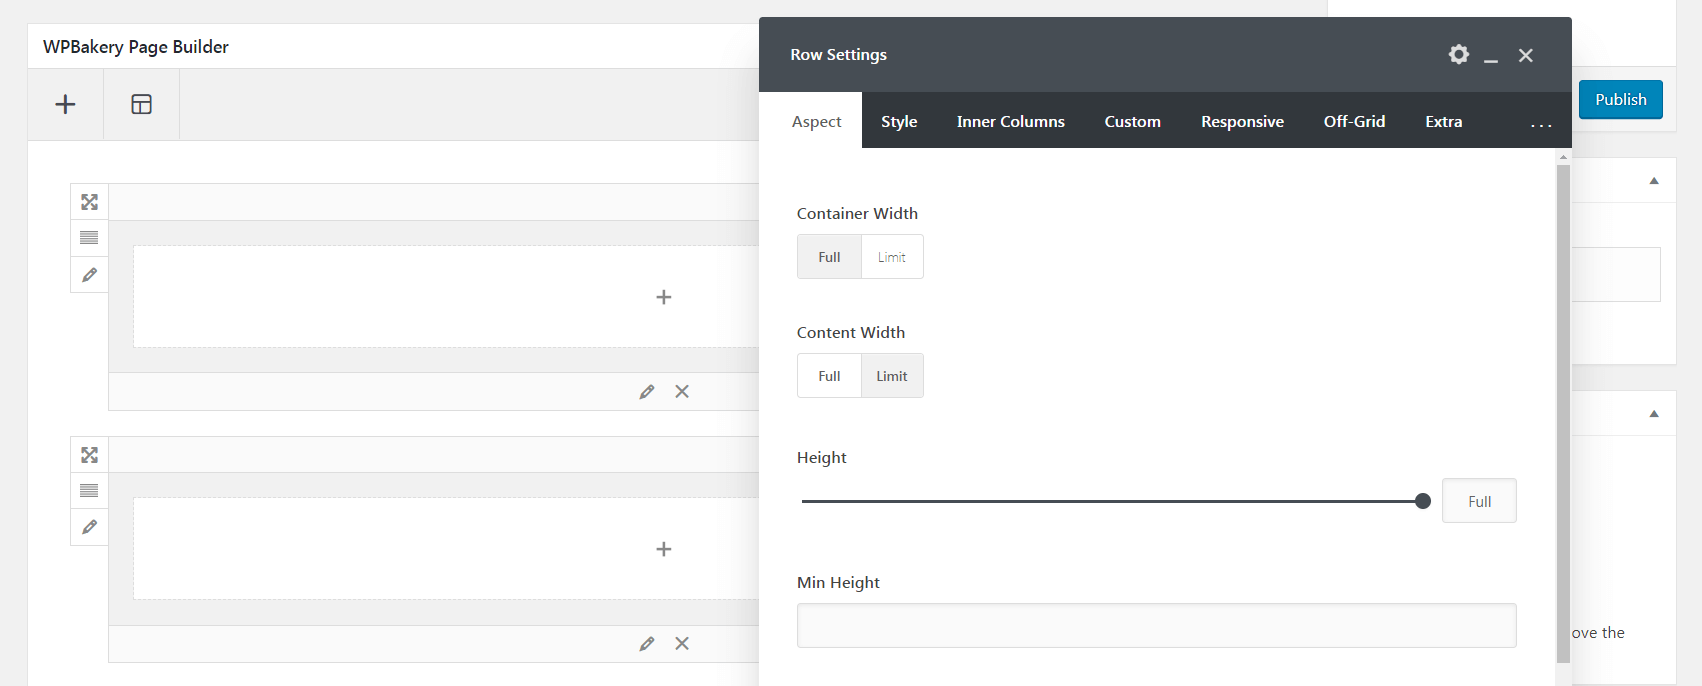Click the Publish button
Viewport: 1702px width, 686px height.
pos(1620,99)
